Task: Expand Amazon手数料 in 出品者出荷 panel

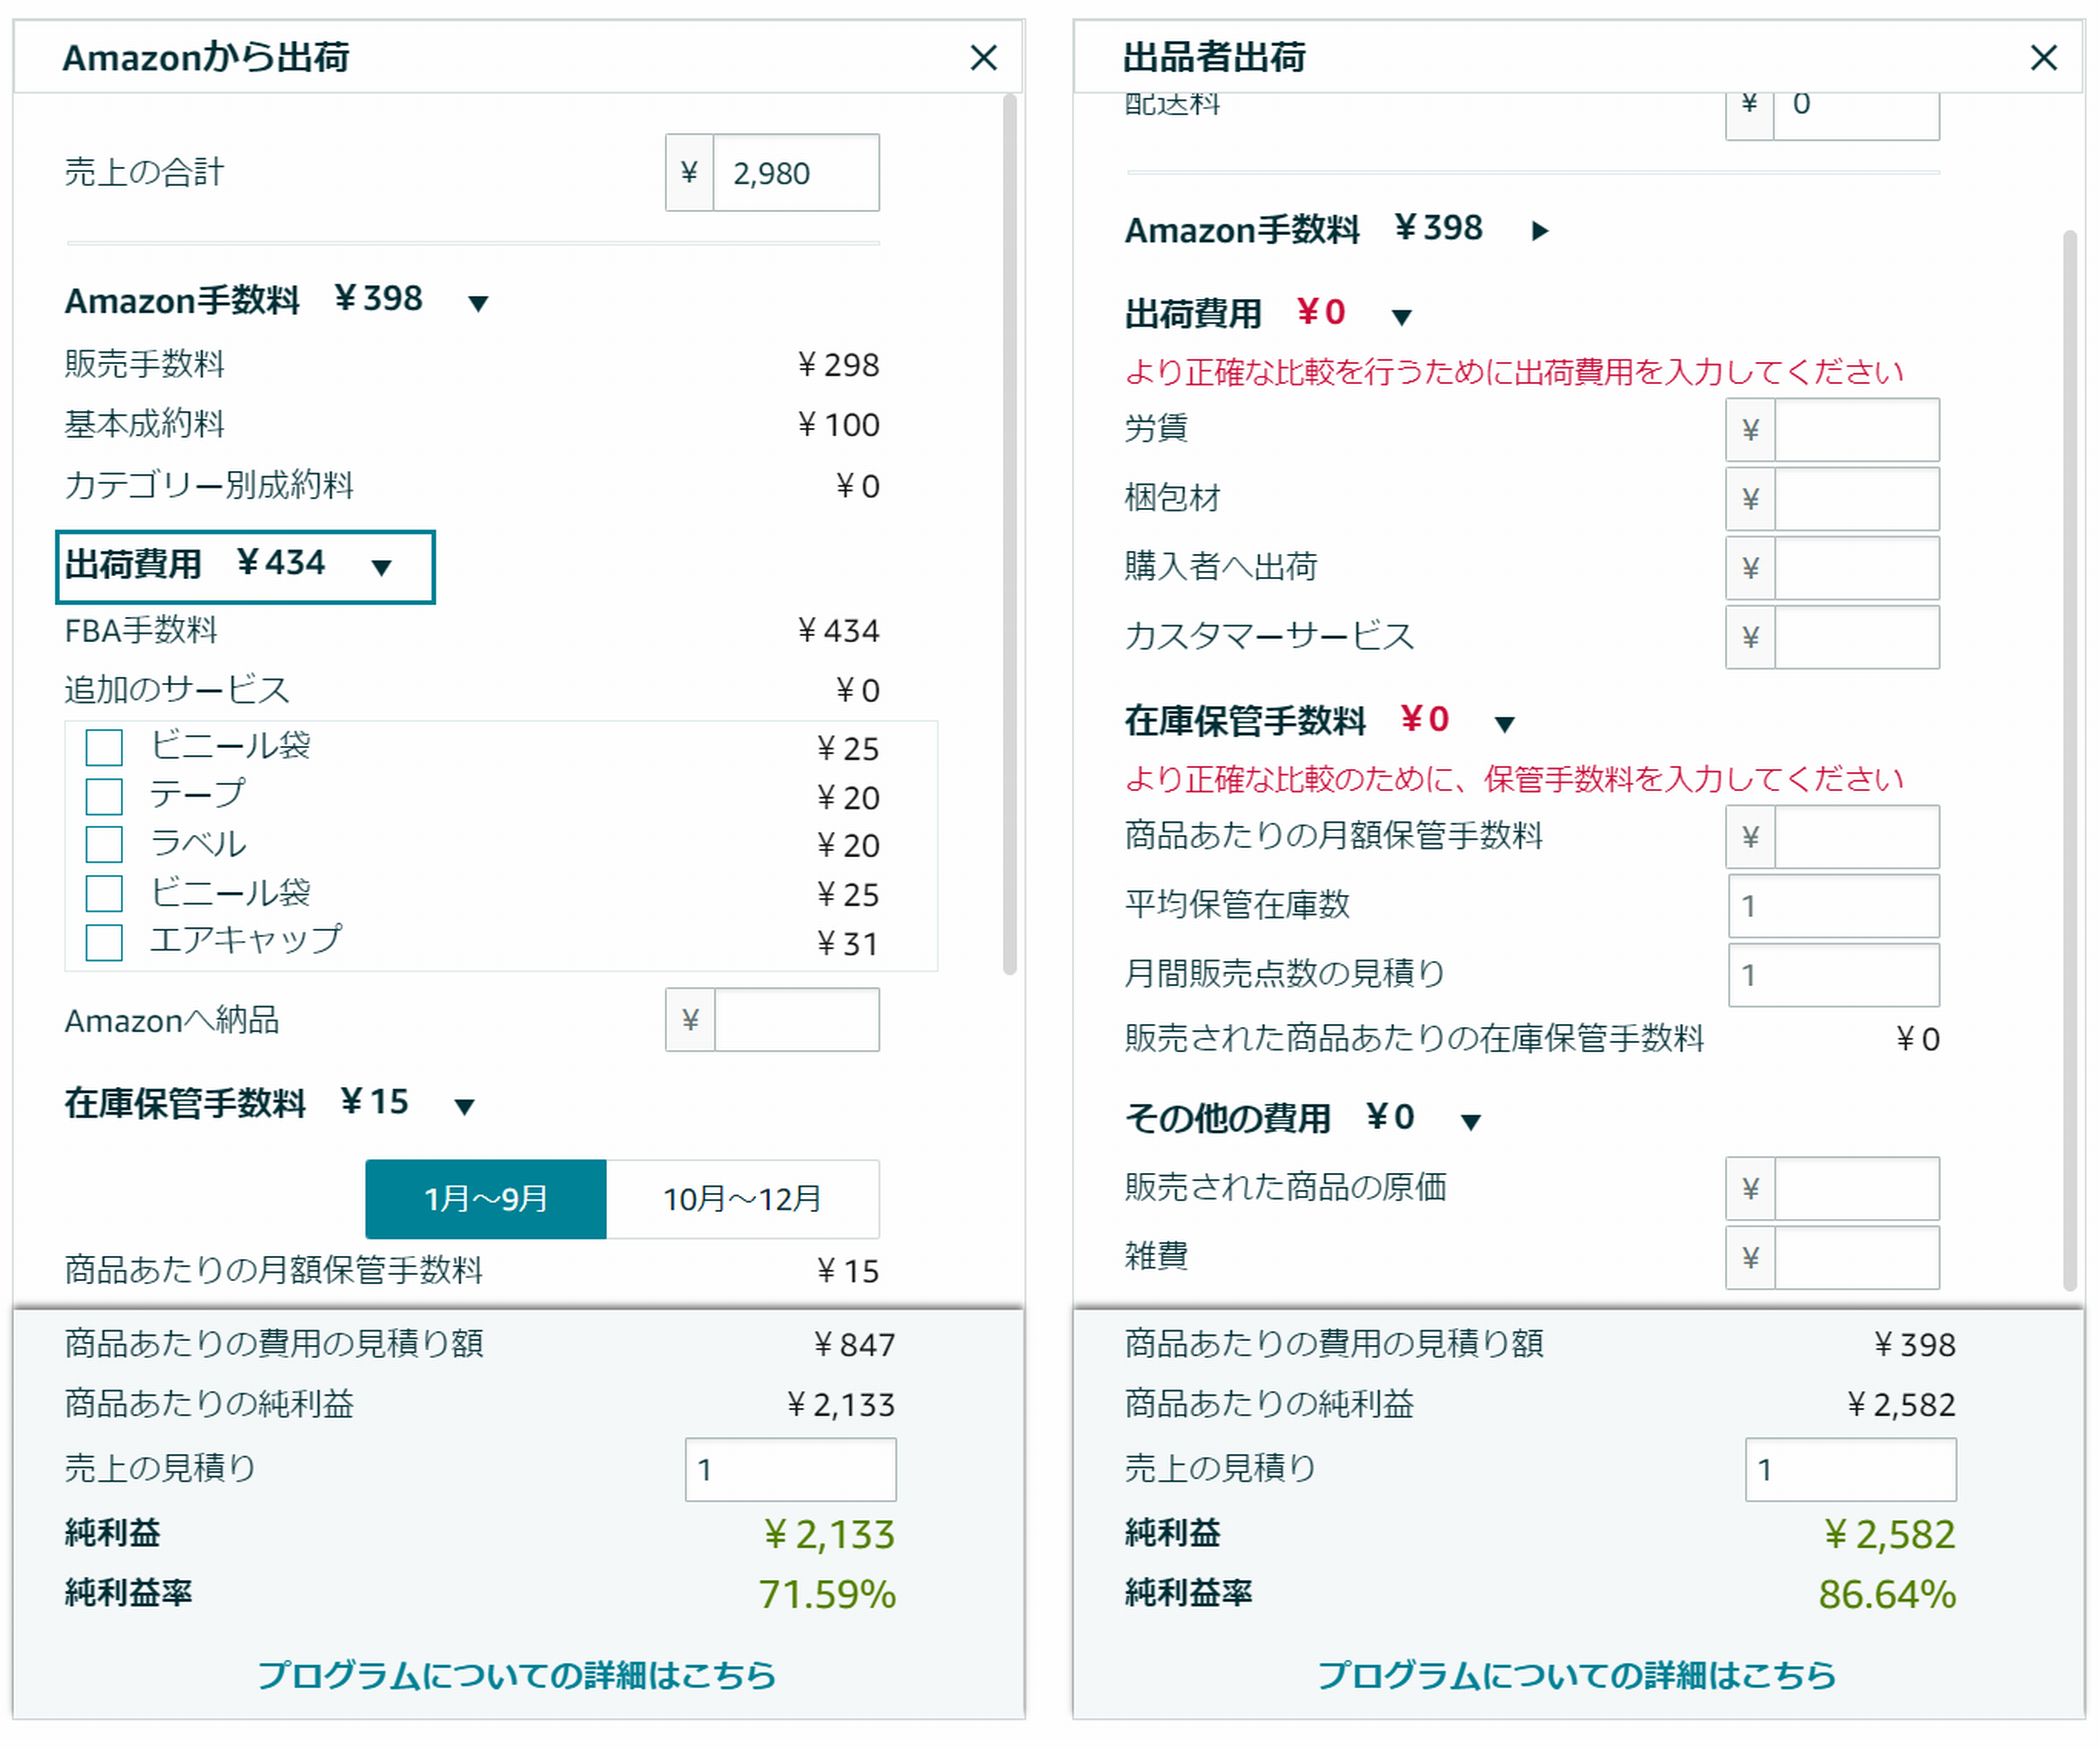Action: [x=1540, y=231]
